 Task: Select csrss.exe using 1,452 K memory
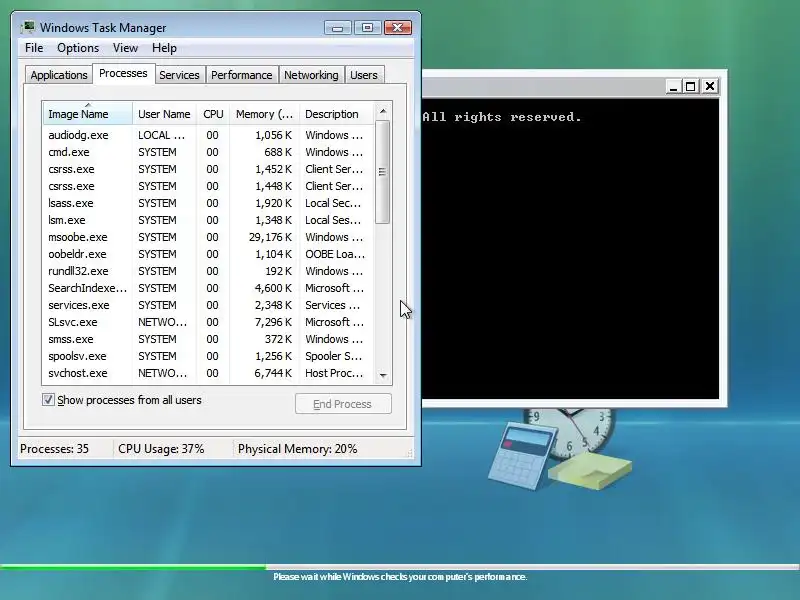tap(209, 169)
